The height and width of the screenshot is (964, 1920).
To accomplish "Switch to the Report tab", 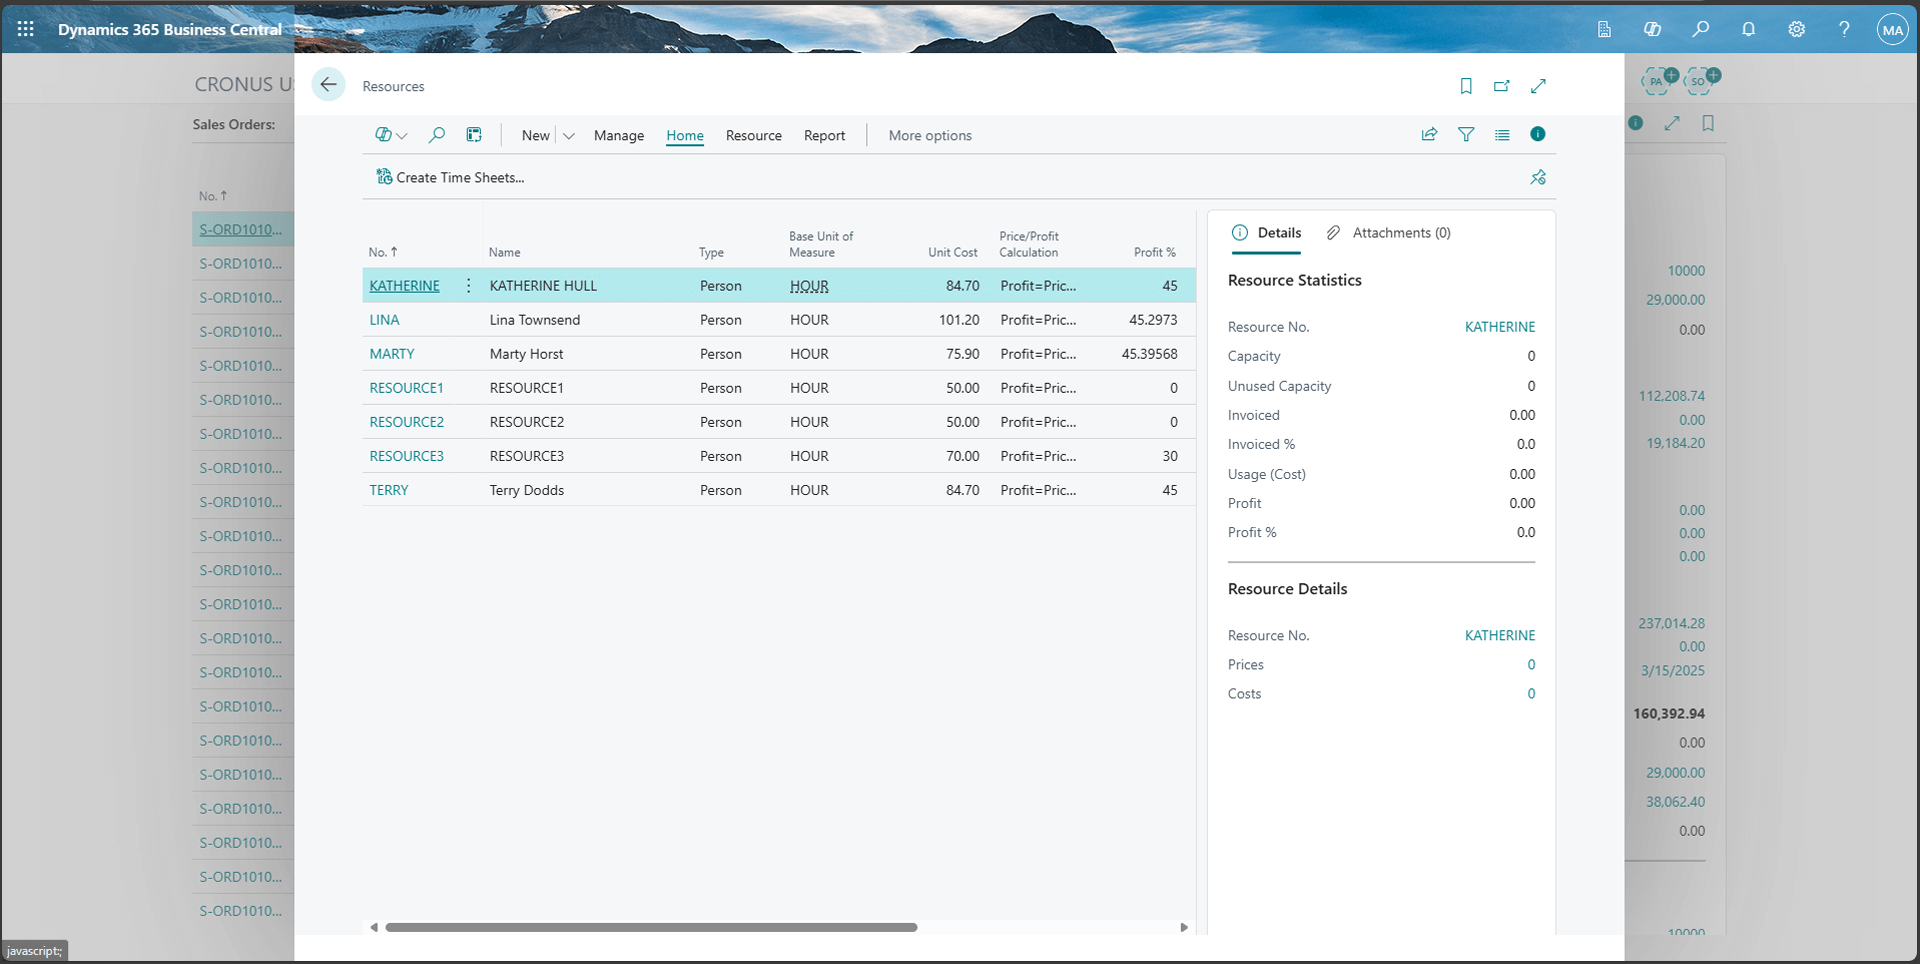I will pos(824,135).
